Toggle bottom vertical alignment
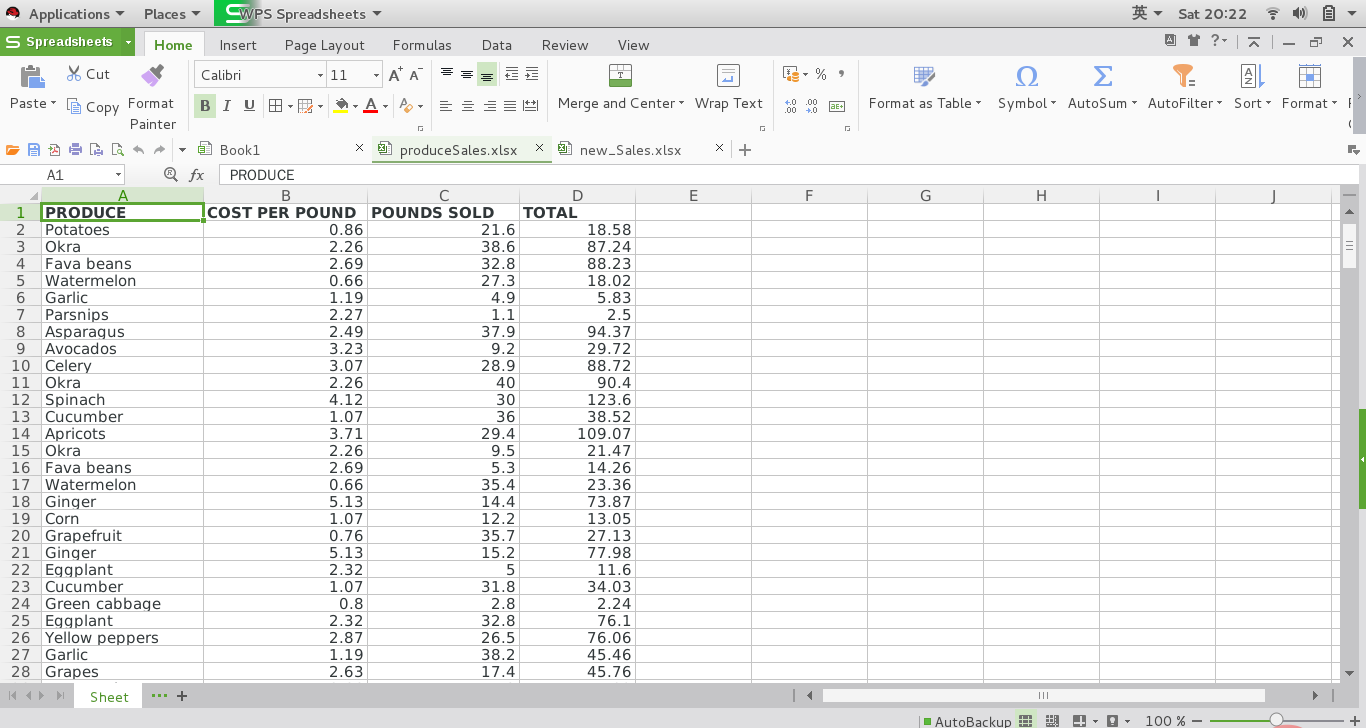This screenshot has width=1366, height=728. pyautogui.click(x=487, y=75)
